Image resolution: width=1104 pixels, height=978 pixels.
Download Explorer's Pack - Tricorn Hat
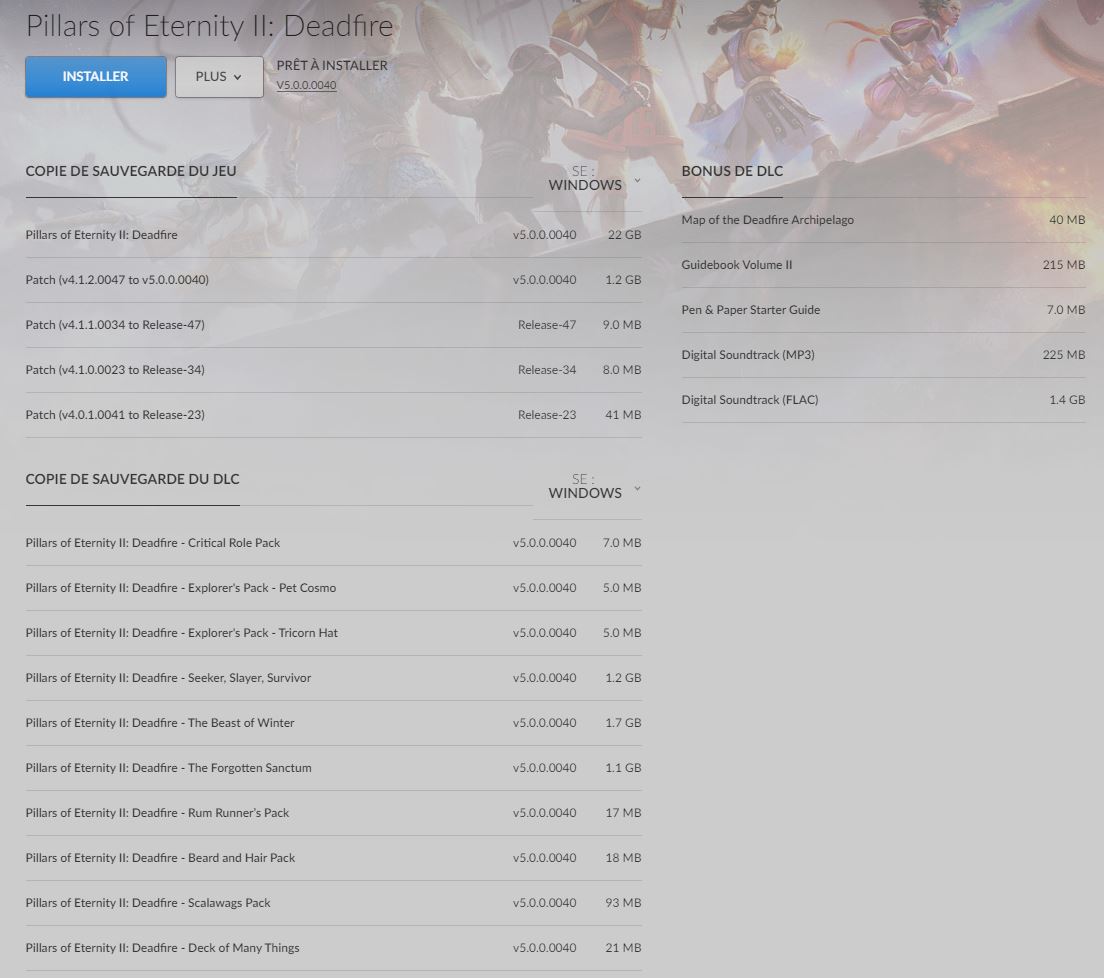click(x=333, y=633)
